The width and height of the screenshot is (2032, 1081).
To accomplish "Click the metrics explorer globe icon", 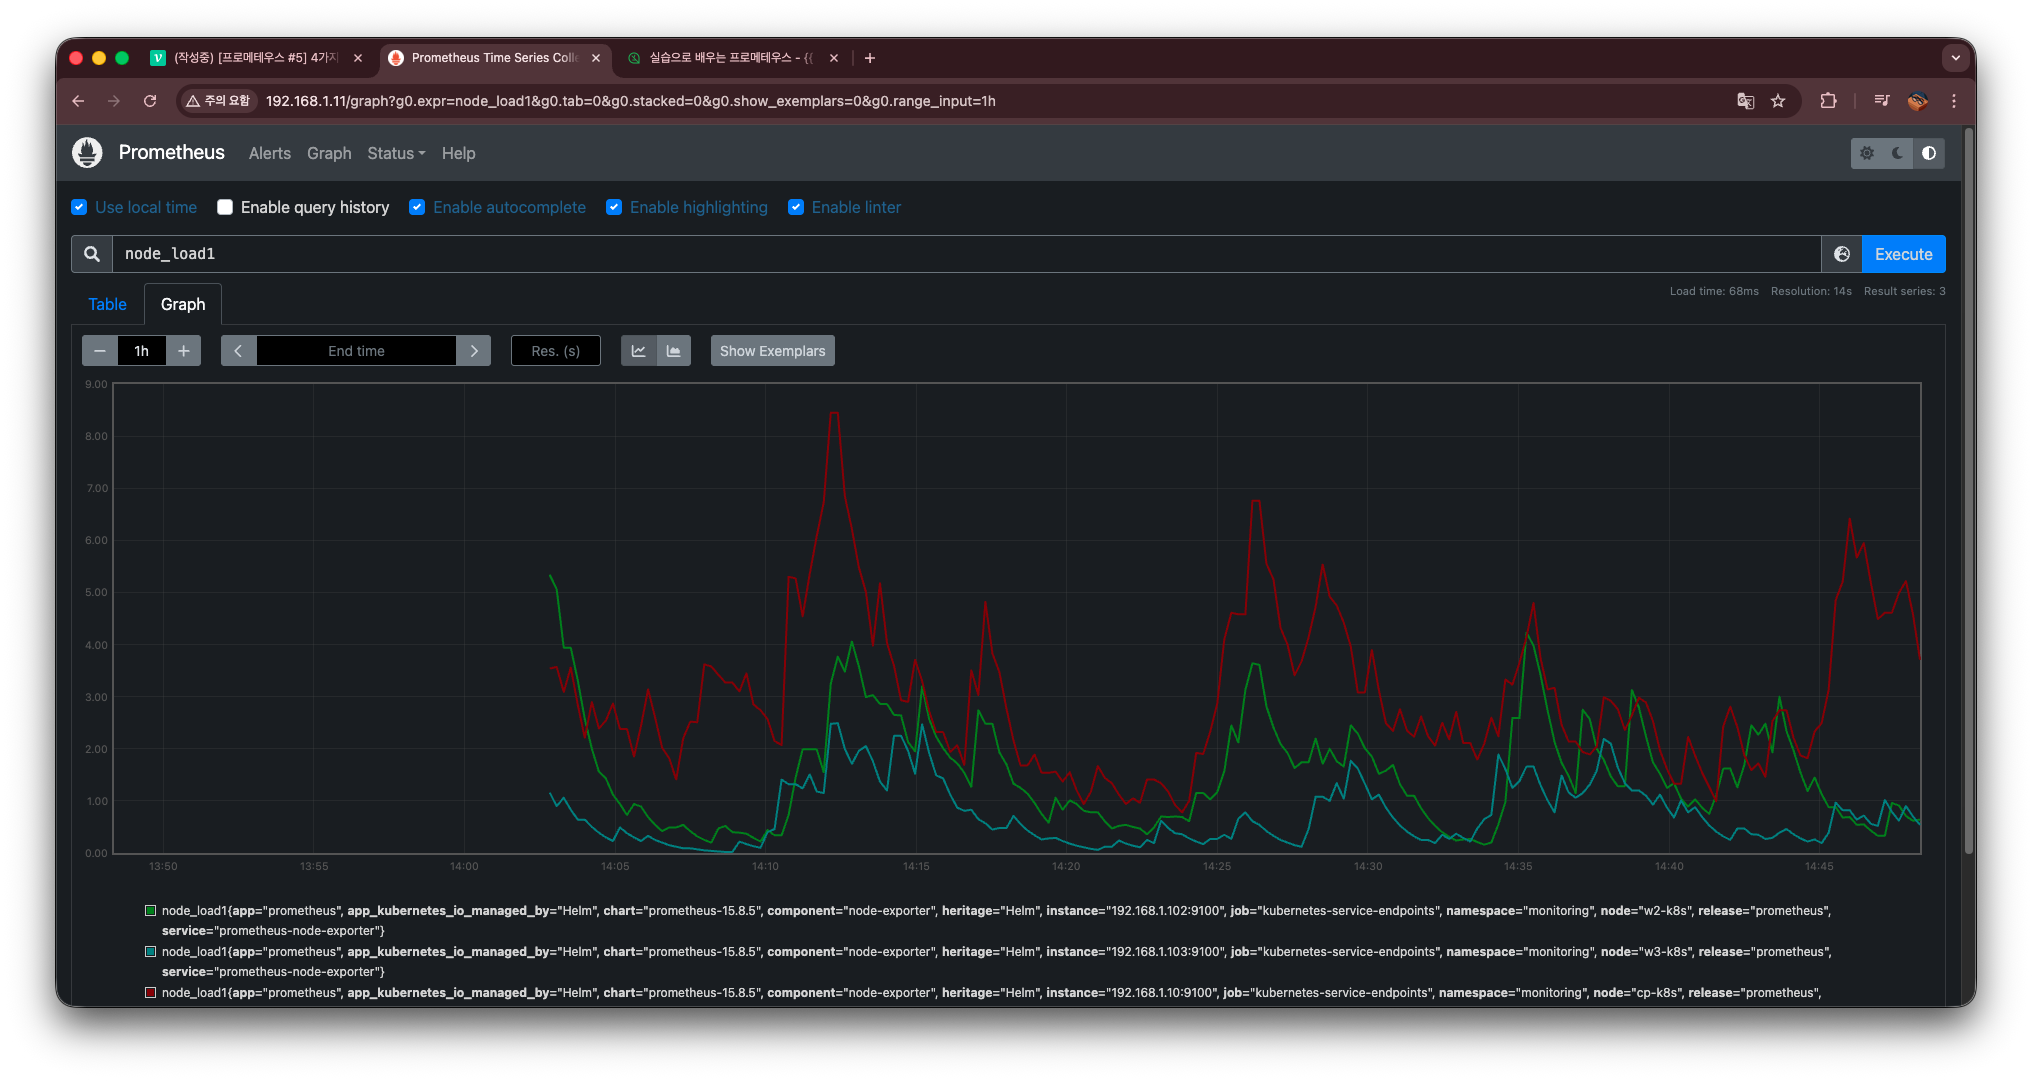I will [x=1842, y=254].
